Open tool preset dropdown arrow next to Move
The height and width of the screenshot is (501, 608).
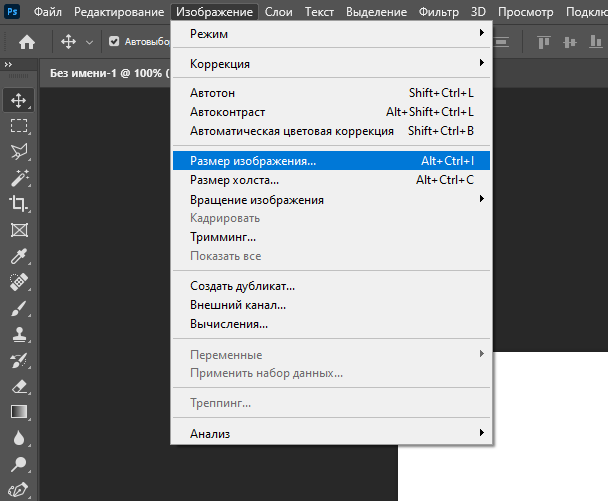pyautogui.click(x=89, y=42)
